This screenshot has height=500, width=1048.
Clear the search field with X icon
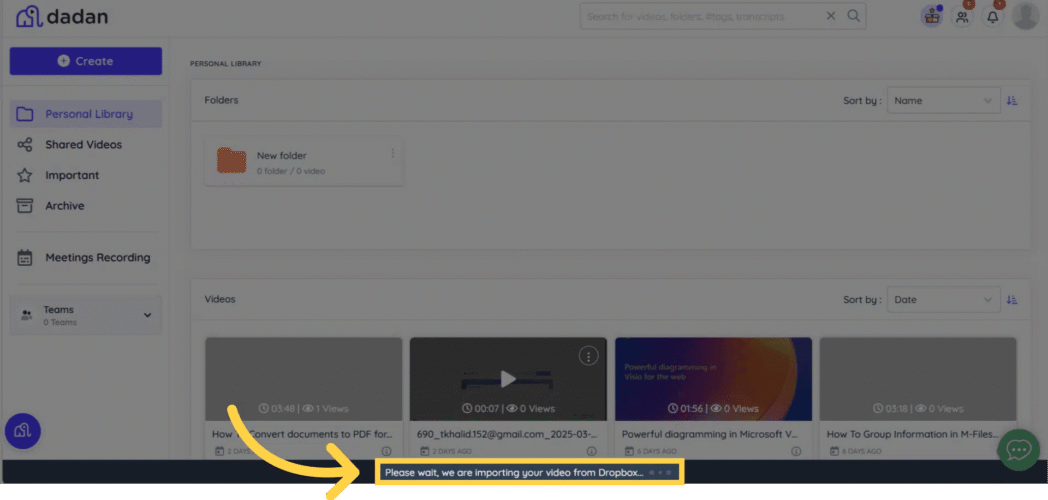click(831, 16)
